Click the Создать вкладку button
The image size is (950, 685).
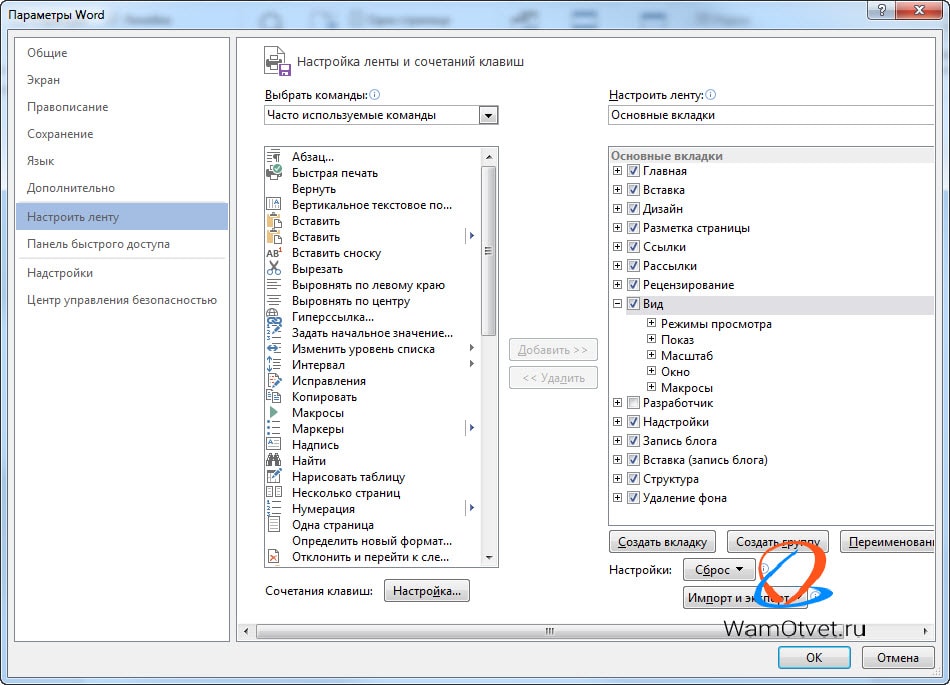tap(662, 541)
